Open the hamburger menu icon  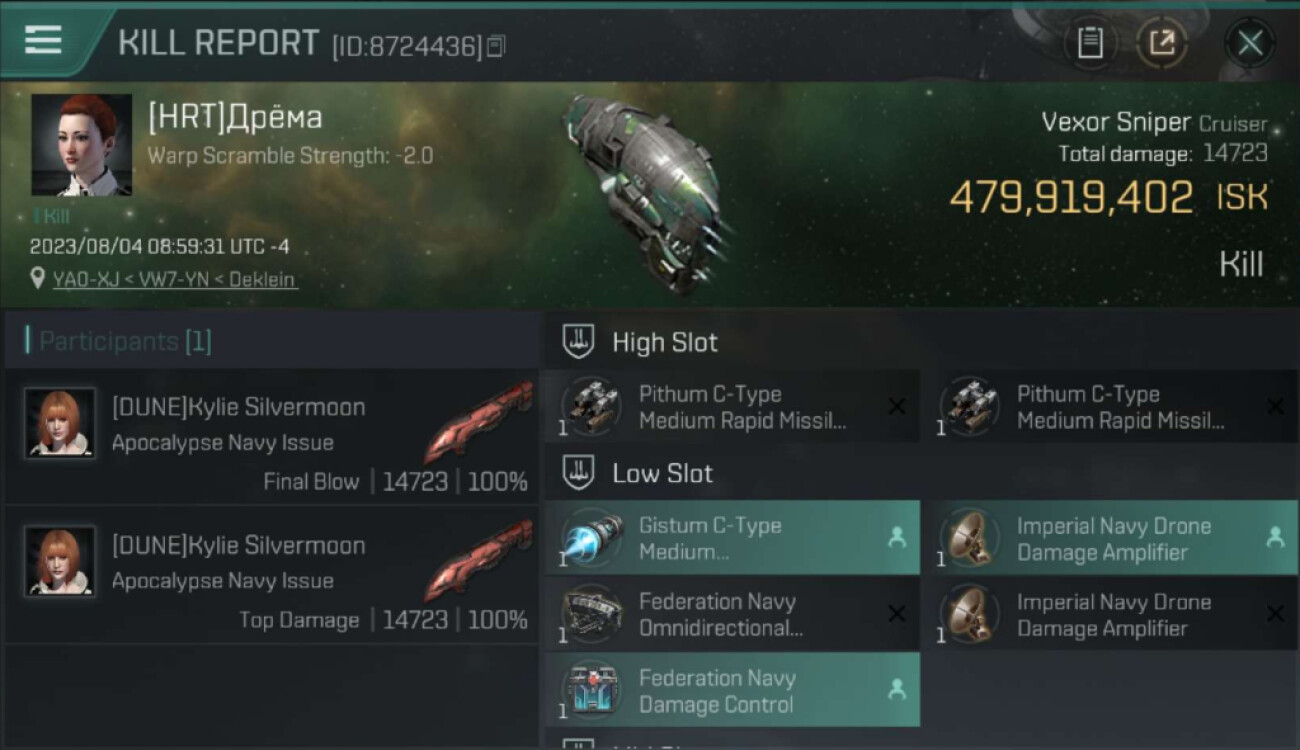click(x=43, y=41)
